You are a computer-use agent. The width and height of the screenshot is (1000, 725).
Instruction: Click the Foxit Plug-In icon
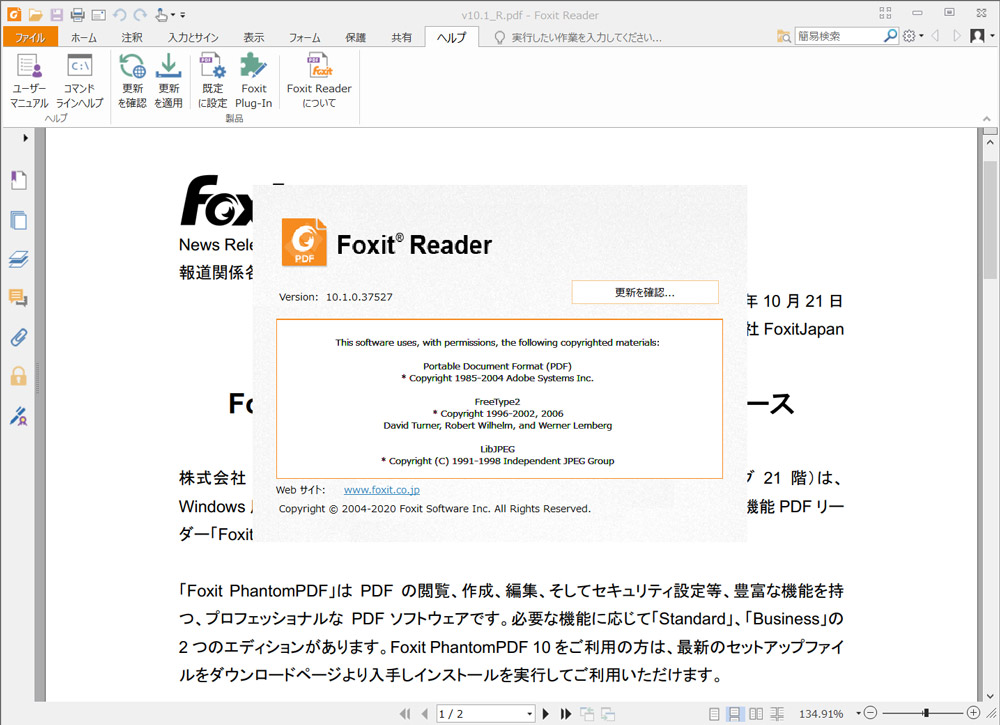tap(253, 77)
